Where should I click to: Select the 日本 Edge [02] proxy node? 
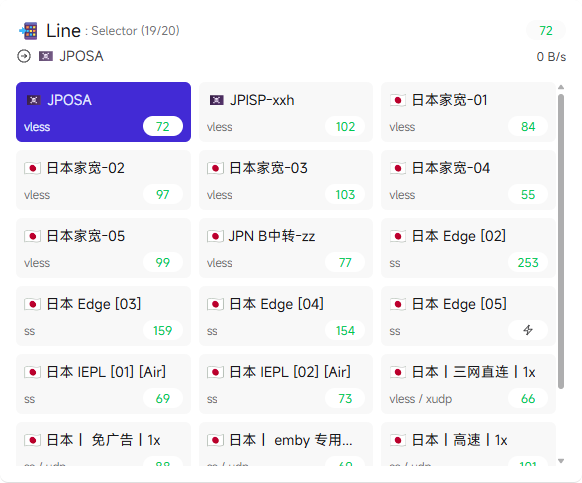[x=468, y=248]
